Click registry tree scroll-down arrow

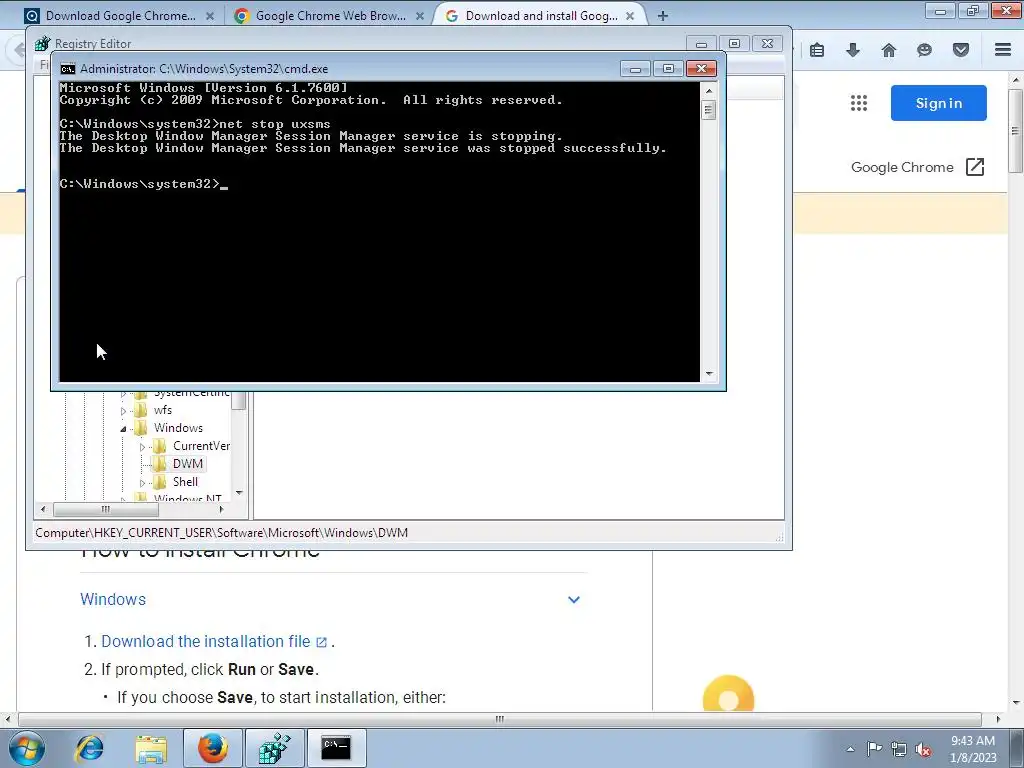coord(239,493)
